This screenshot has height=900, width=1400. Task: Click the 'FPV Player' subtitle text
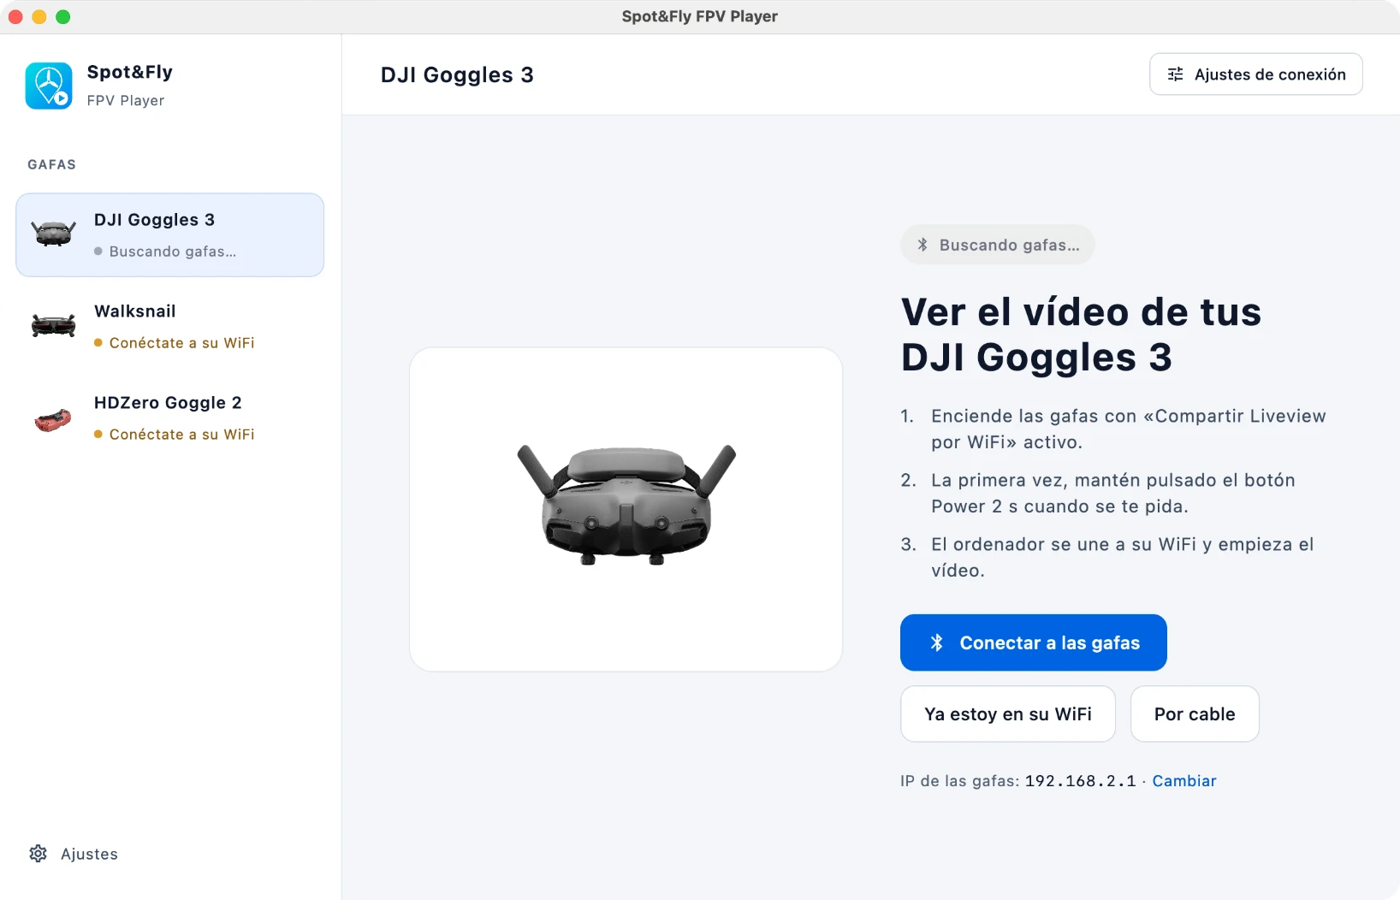coord(126,100)
